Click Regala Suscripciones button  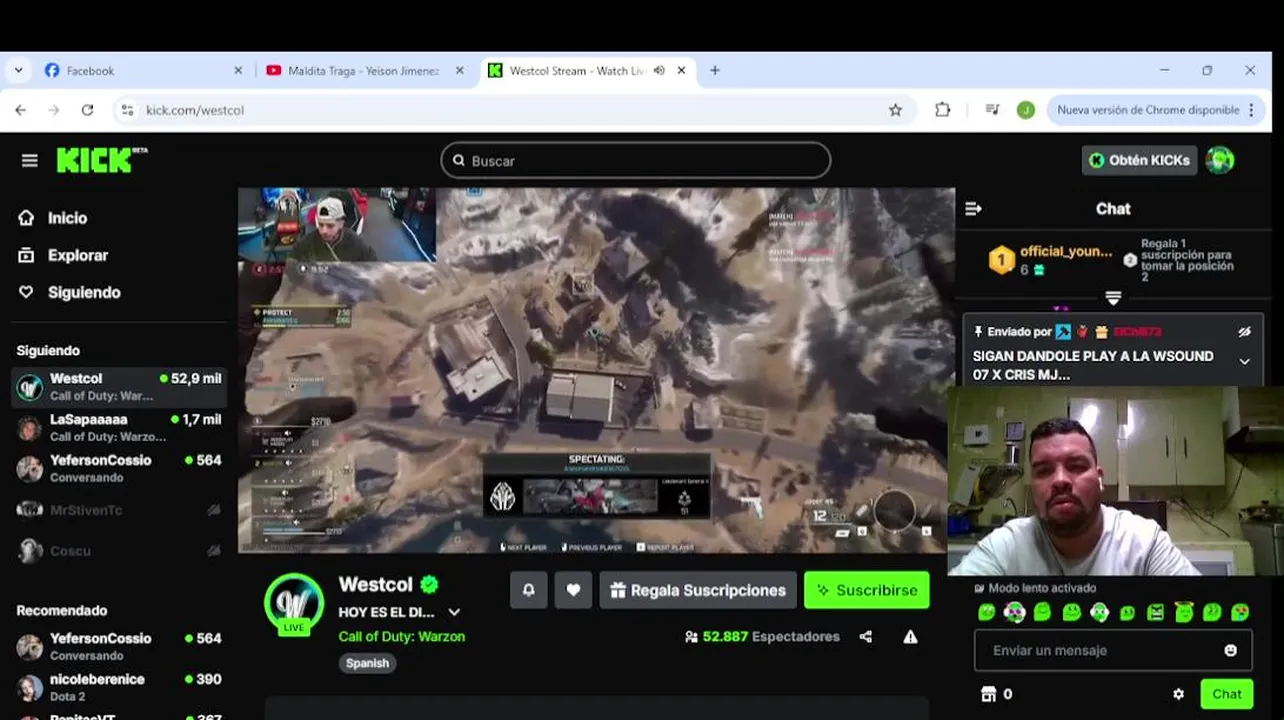tap(698, 590)
